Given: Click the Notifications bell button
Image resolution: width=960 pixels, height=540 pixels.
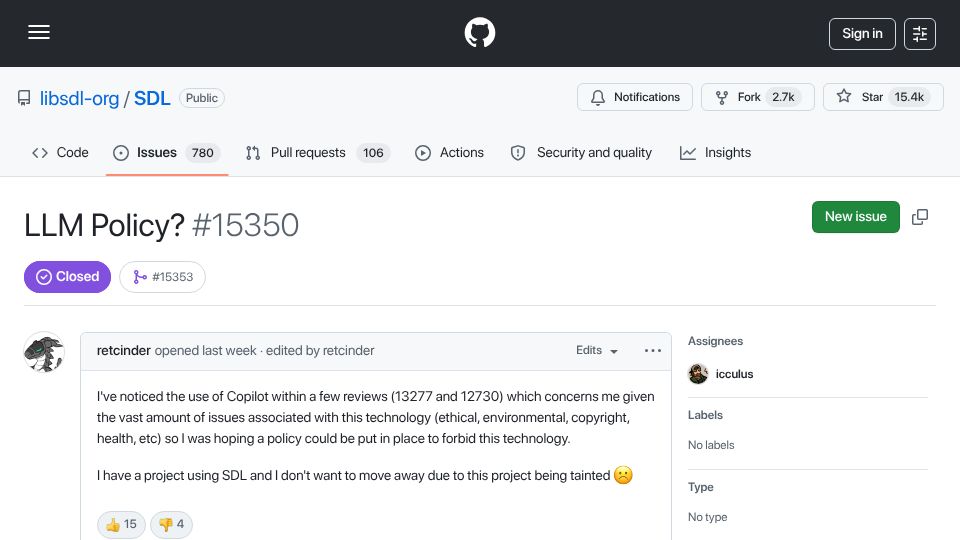Looking at the screenshot, I should click(635, 97).
